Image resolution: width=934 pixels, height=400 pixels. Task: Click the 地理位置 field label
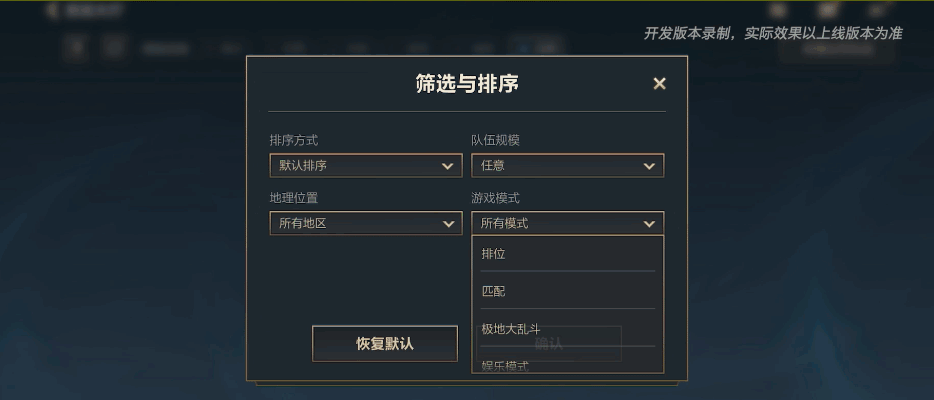tap(294, 198)
